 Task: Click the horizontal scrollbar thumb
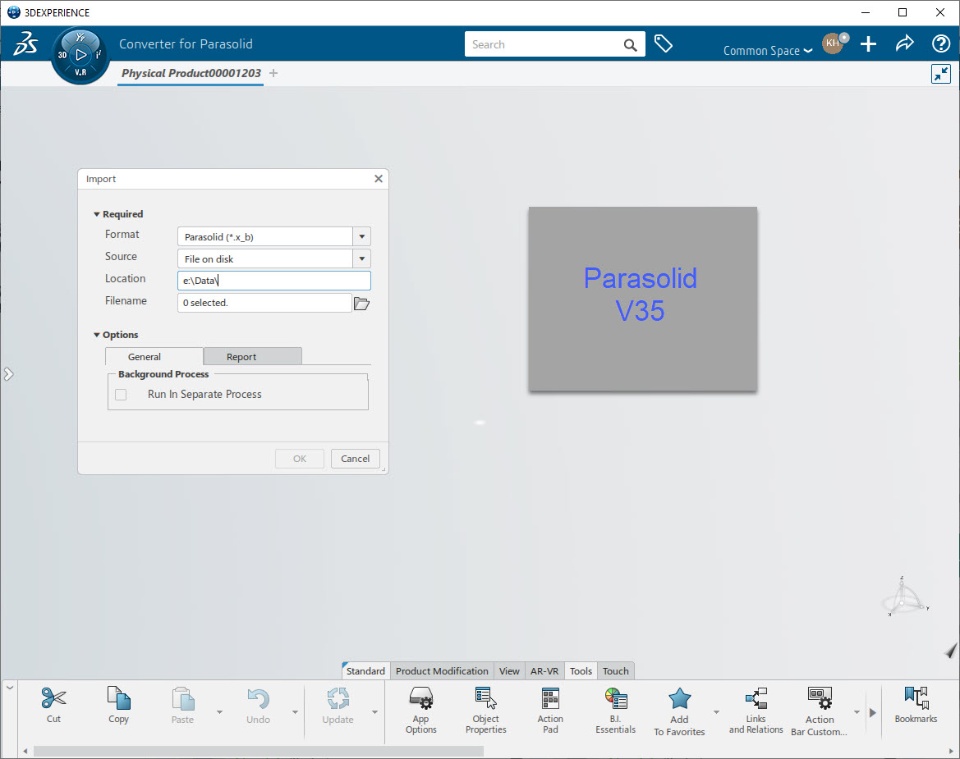click(x=258, y=751)
